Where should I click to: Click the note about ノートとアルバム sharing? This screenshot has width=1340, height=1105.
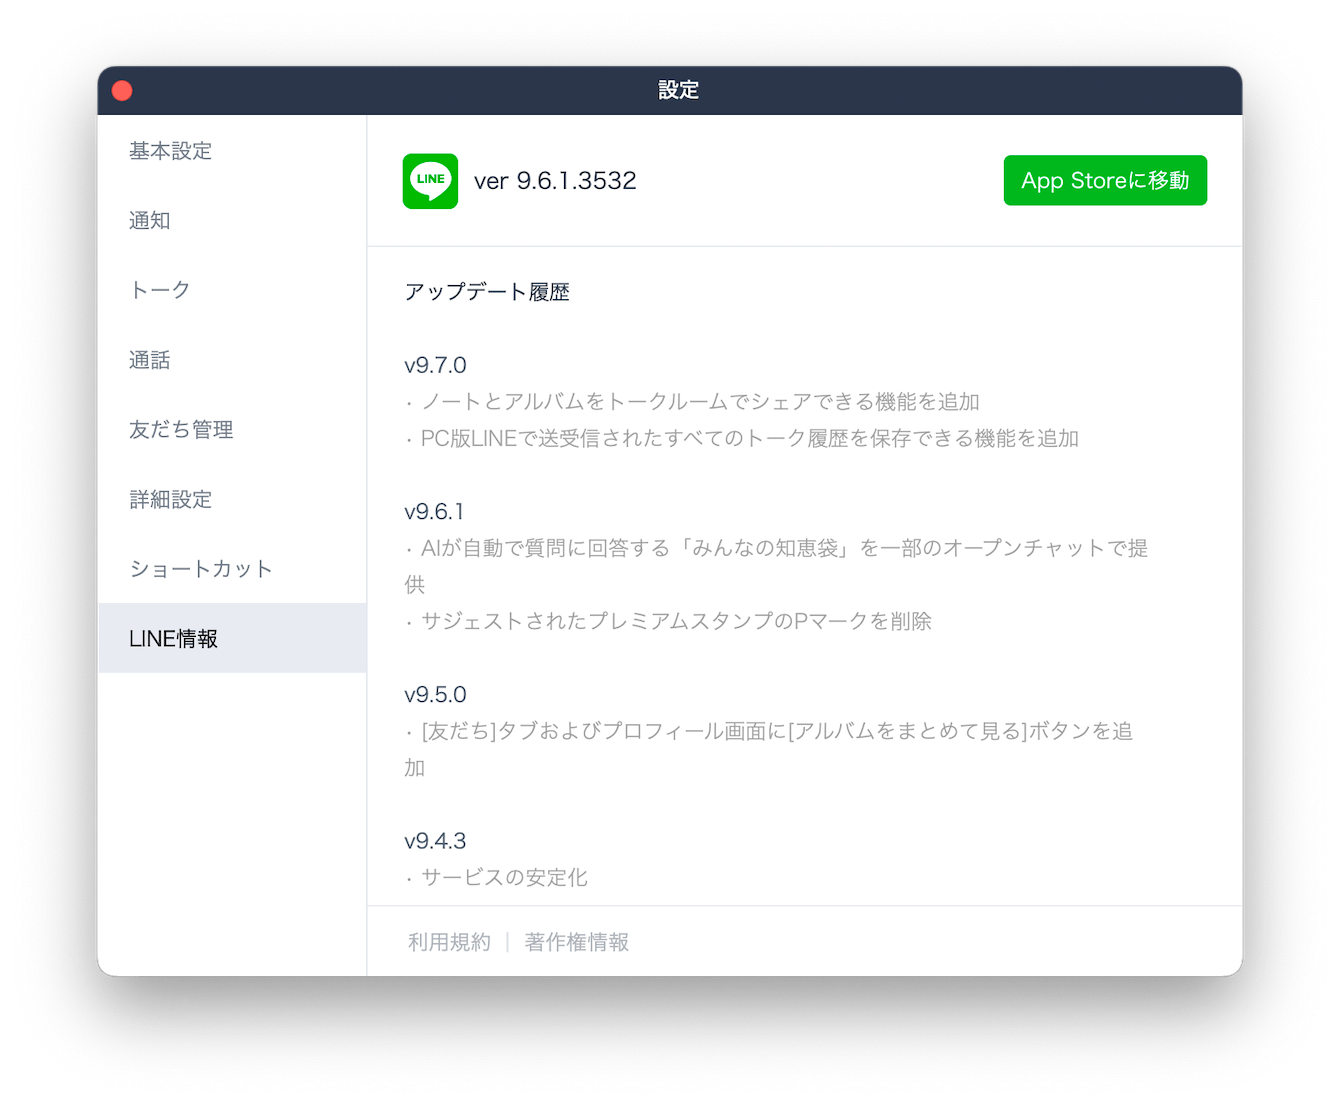point(693,402)
